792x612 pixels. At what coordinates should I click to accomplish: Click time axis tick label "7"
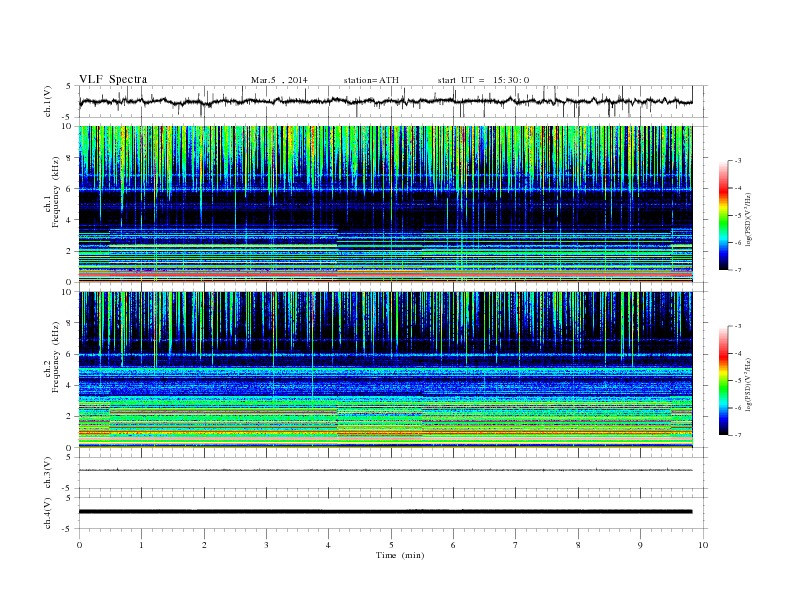[516, 545]
